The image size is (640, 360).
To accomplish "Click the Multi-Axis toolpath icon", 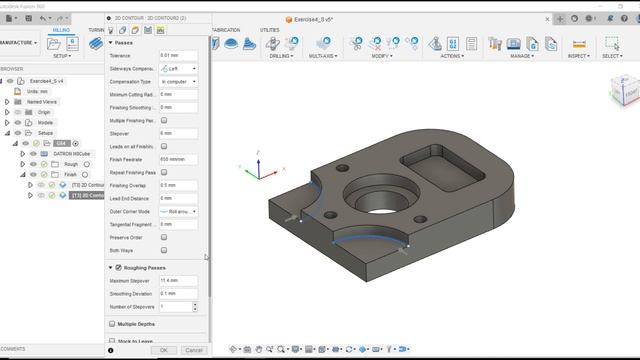I will (323, 42).
